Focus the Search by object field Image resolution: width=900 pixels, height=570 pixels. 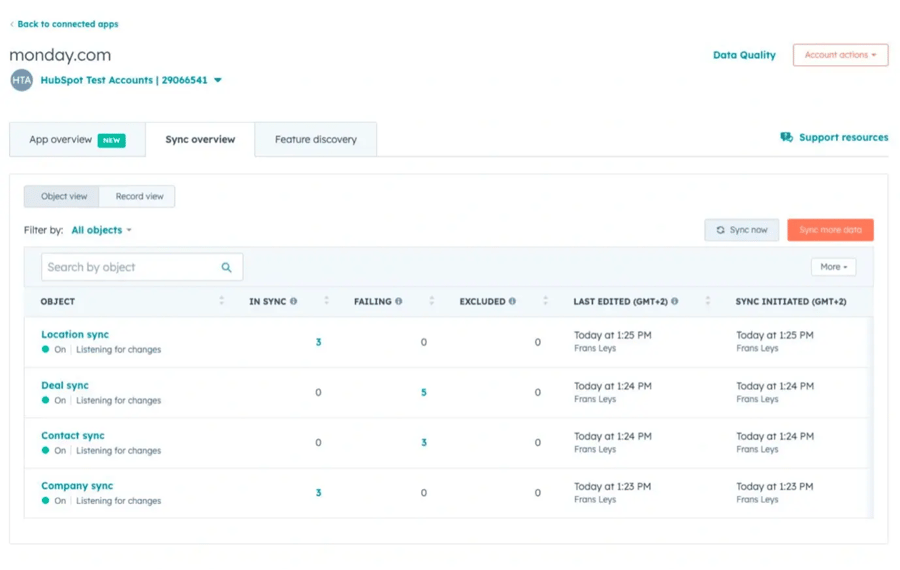click(142, 267)
